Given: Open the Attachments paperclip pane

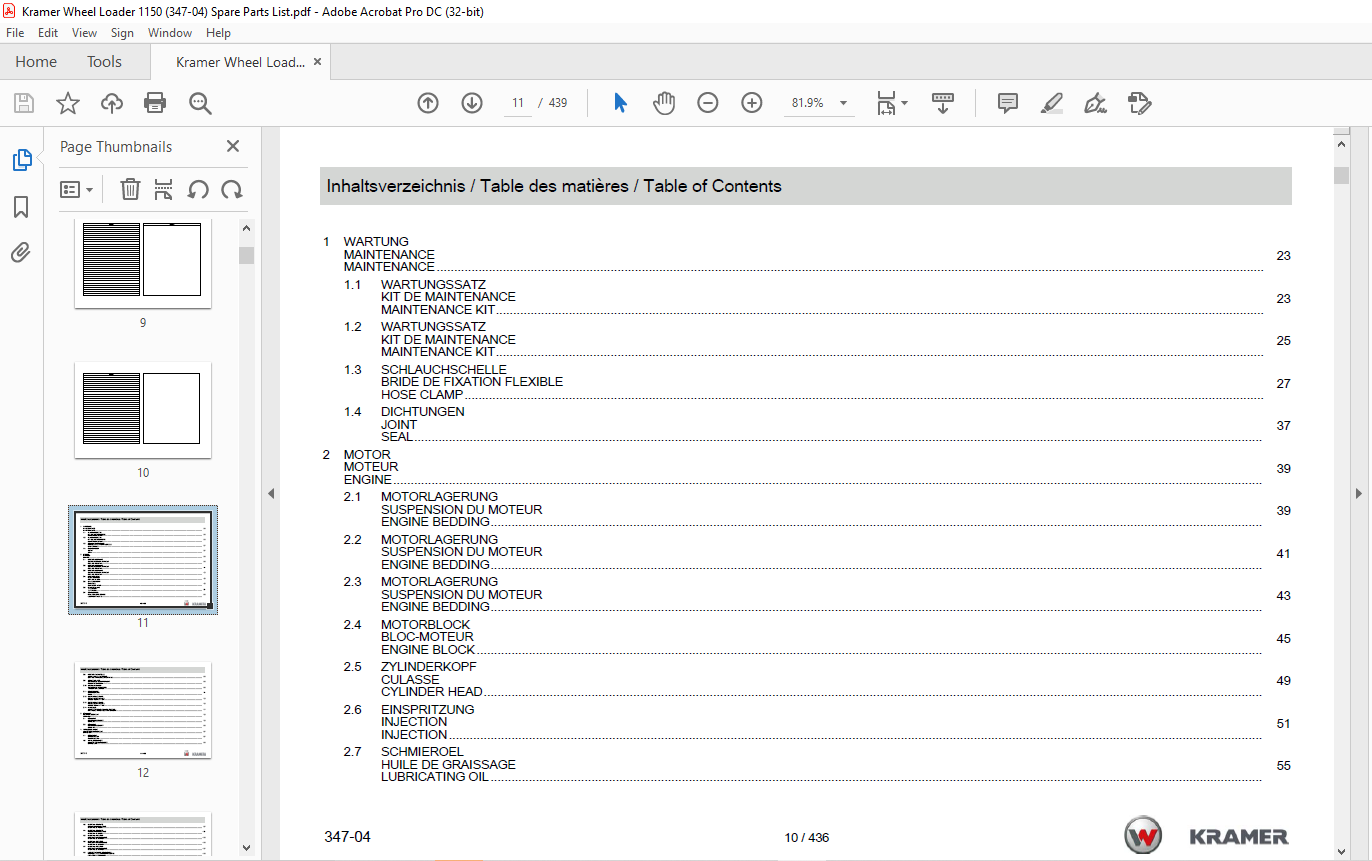Looking at the screenshot, I should [x=21, y=253].
